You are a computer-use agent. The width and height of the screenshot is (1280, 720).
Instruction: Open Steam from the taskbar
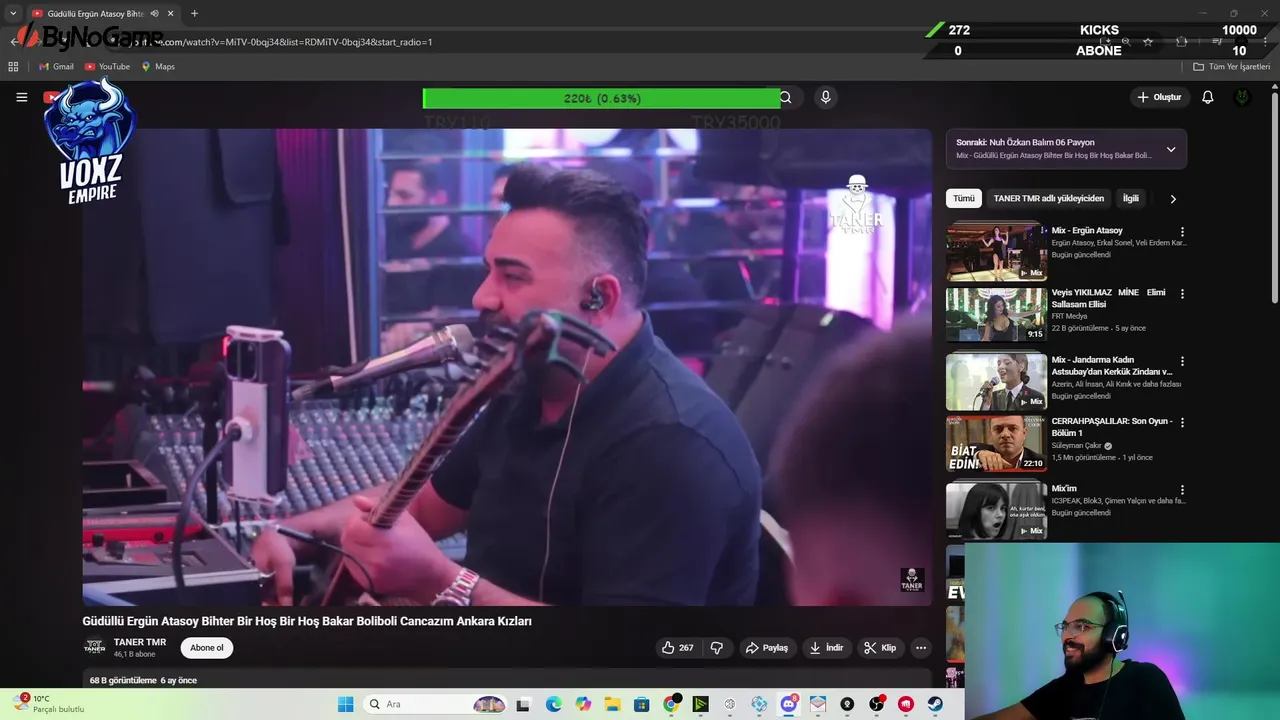point(935,704)
